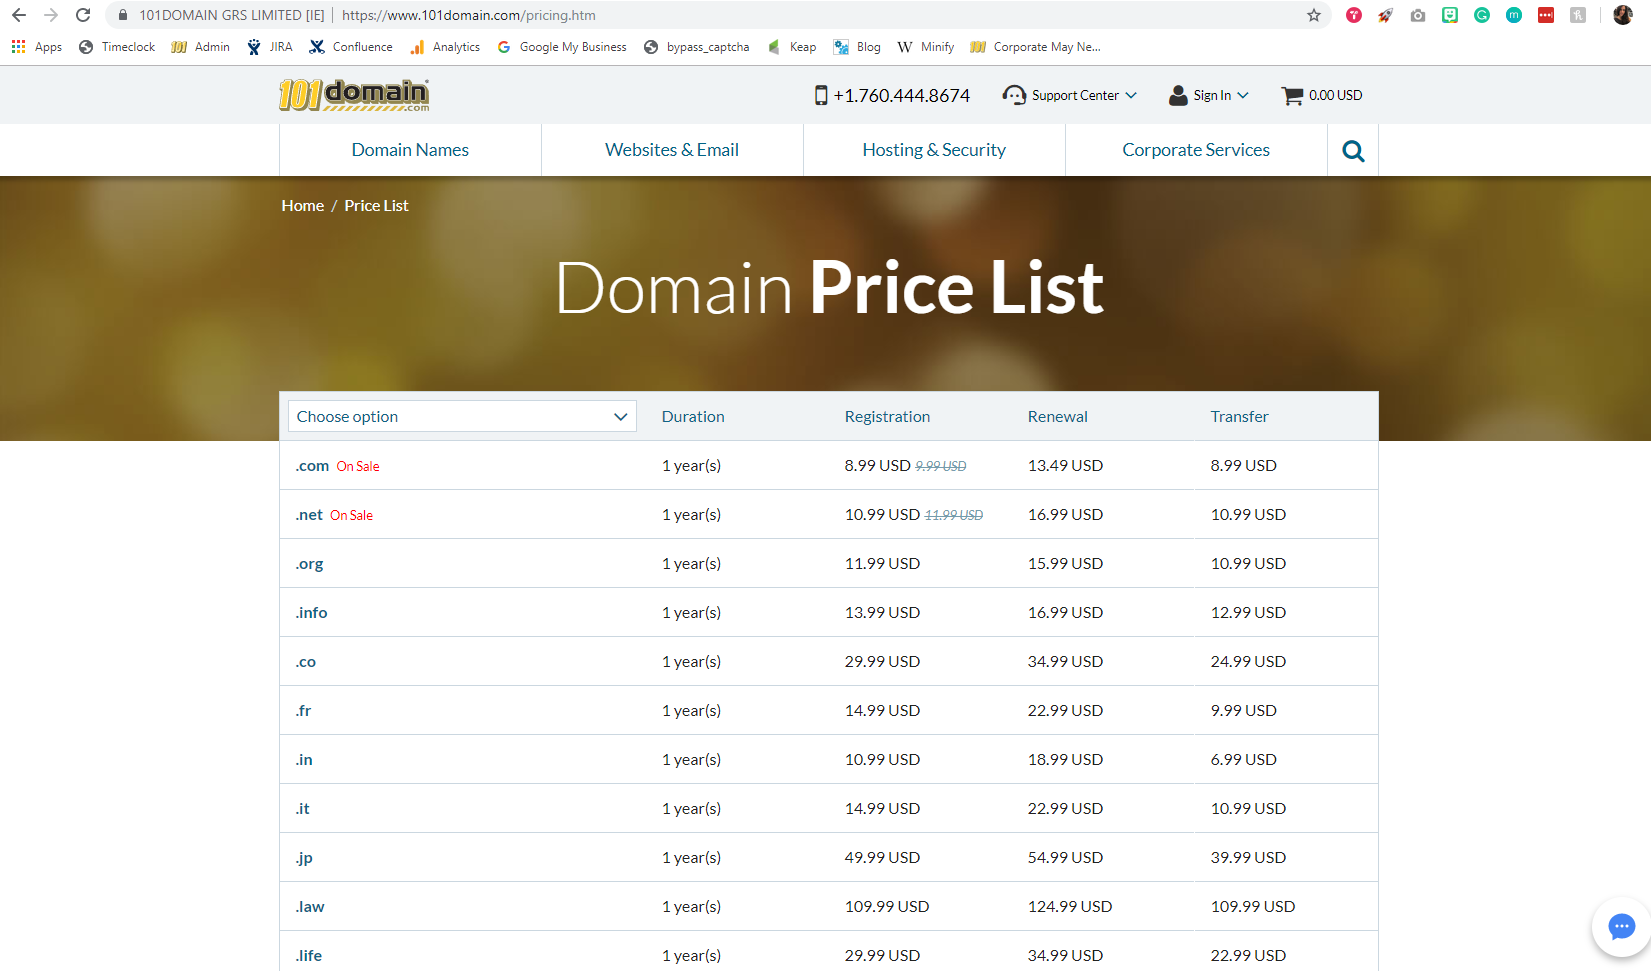Image resolution: width=1651 pixels, height=971 pixels.
Task: Open the Keap bookmark
Action: point(792,47)
